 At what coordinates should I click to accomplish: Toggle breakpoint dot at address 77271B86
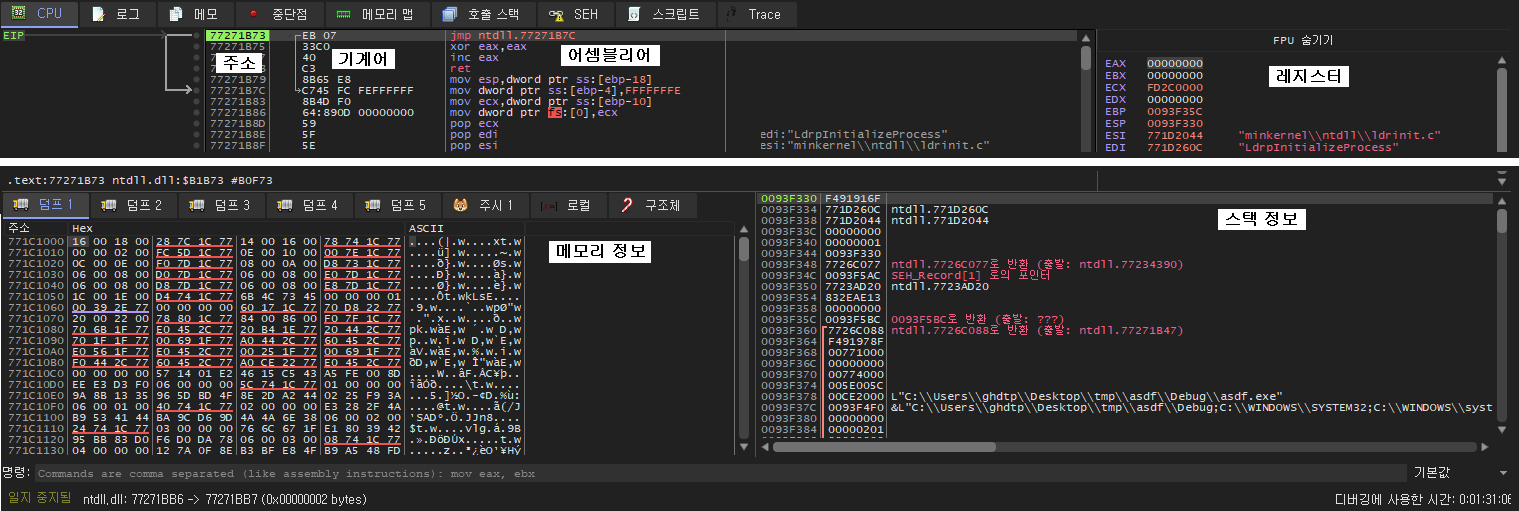pos(197,112)
